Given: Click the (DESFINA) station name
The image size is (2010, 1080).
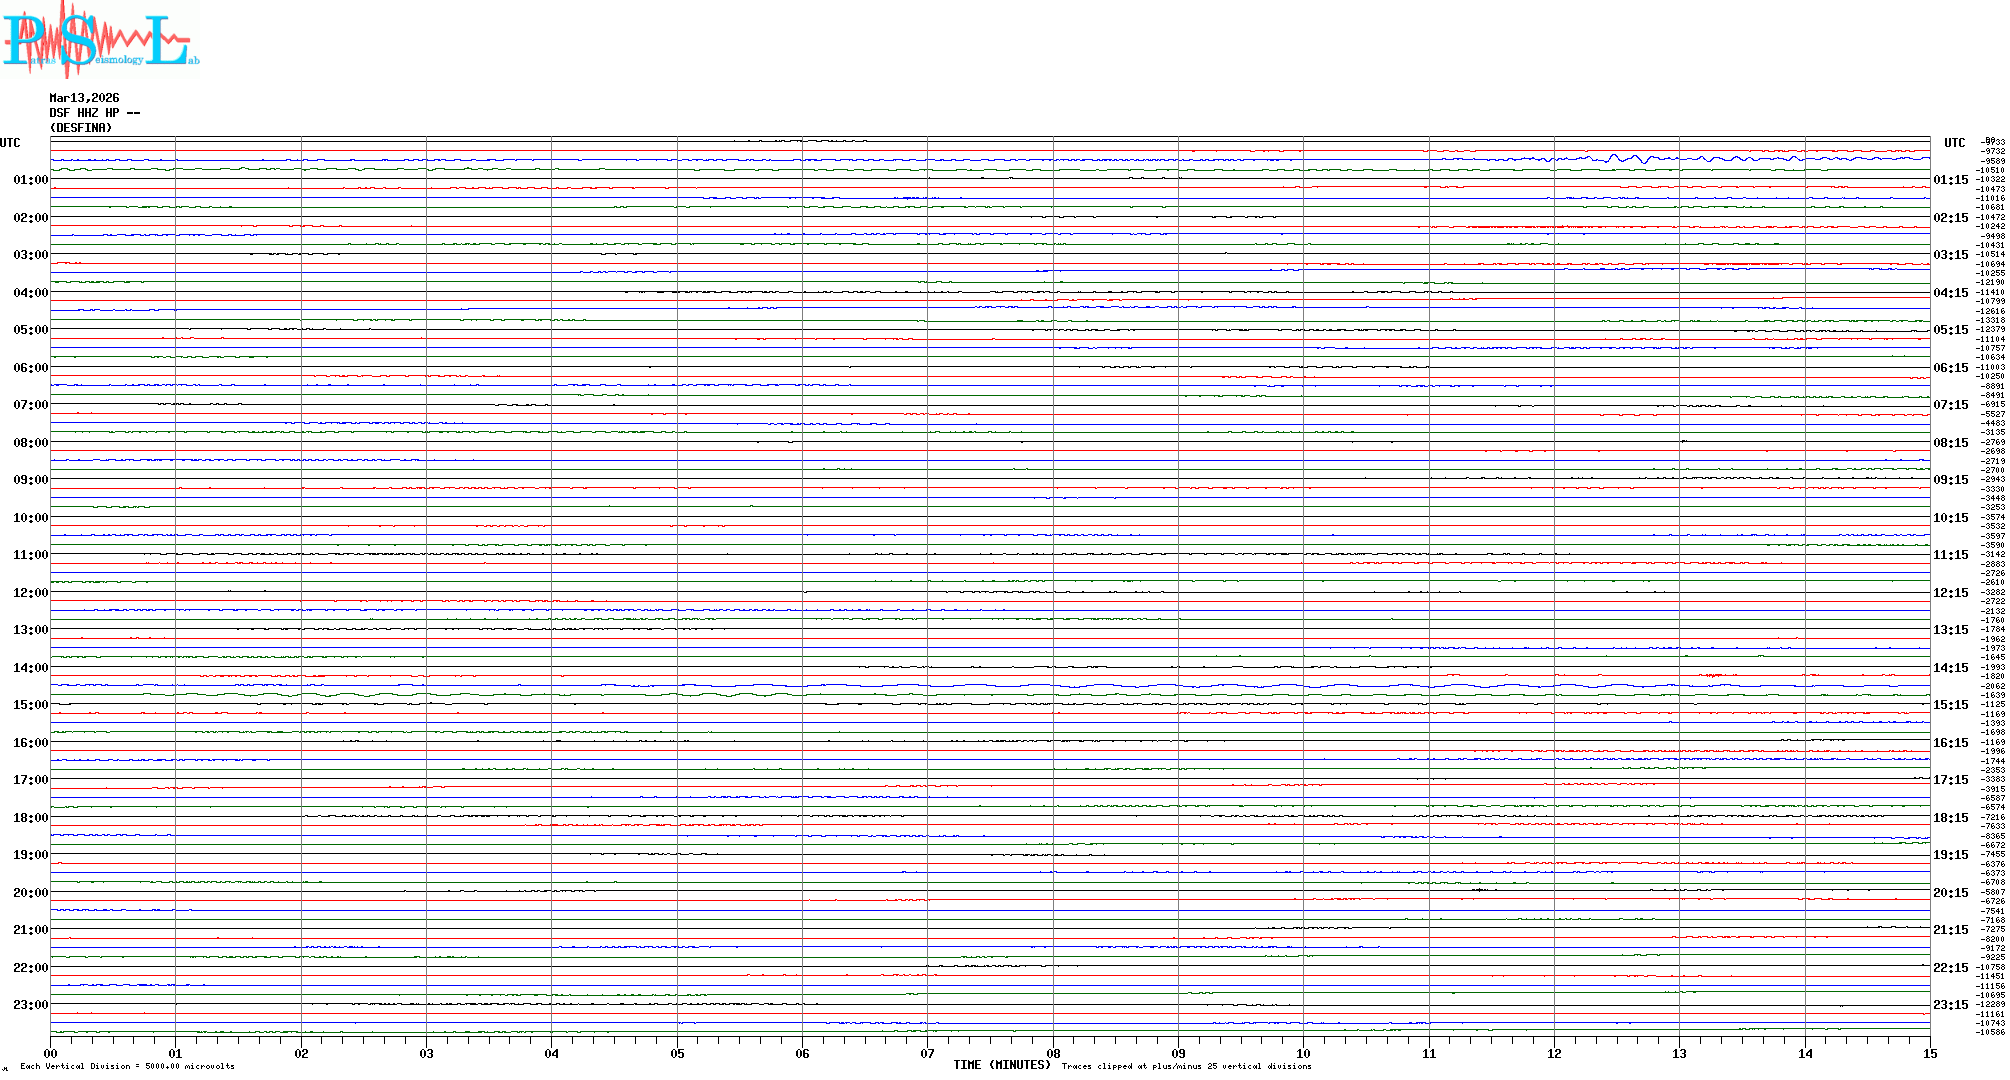Looking at the screenshot, I should point(81,128).
